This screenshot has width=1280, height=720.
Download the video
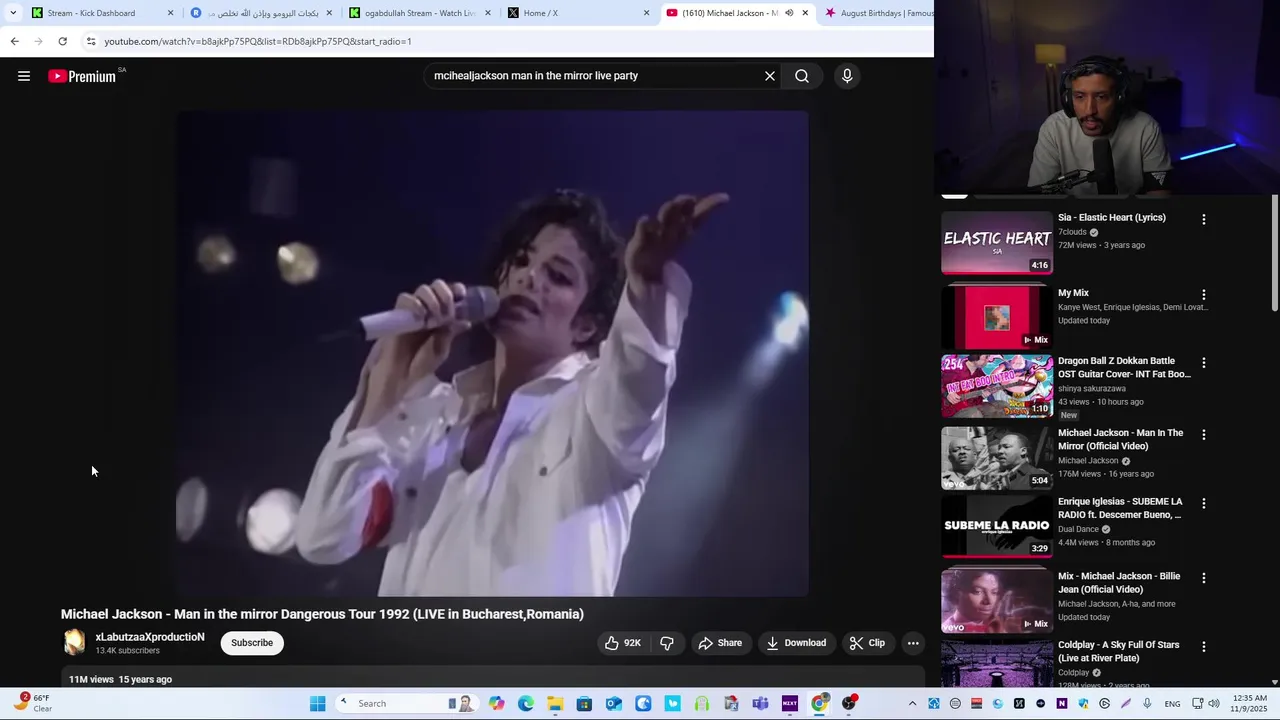796,643
